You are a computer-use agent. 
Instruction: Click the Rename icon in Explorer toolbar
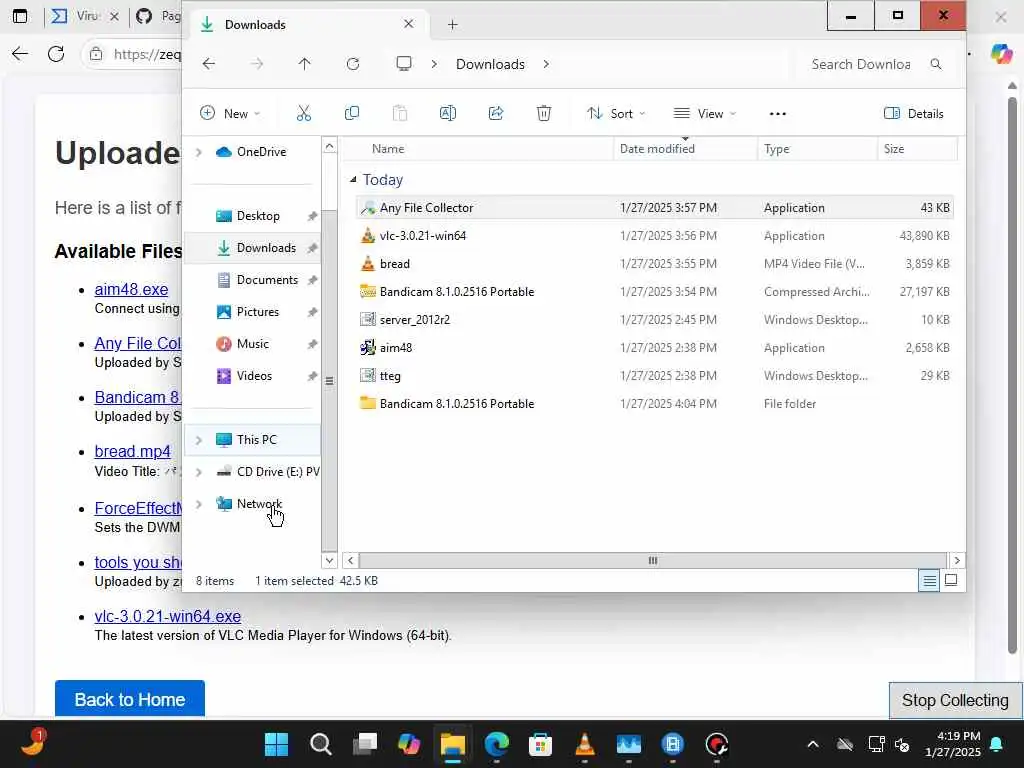[447, 114]
